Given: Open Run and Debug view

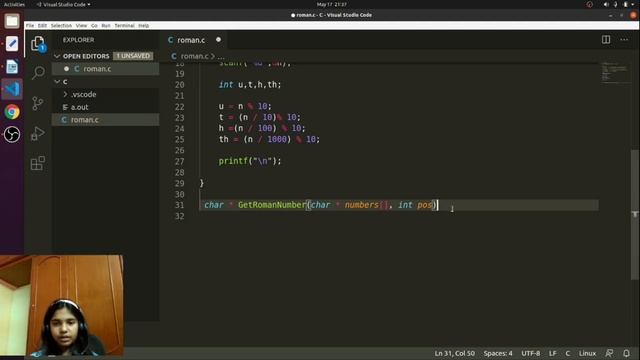Looking at the screenshot, I should coord(38,133).
